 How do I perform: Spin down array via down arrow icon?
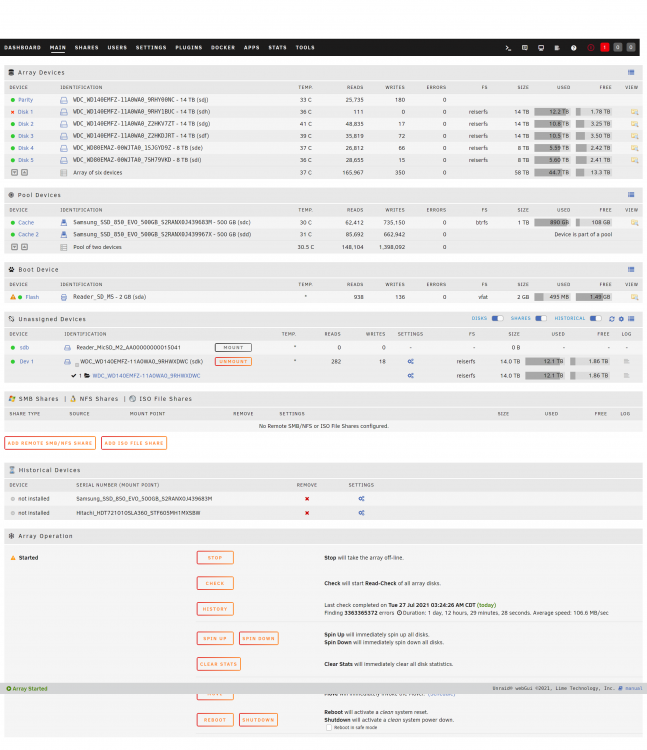[x=14, y=172]
